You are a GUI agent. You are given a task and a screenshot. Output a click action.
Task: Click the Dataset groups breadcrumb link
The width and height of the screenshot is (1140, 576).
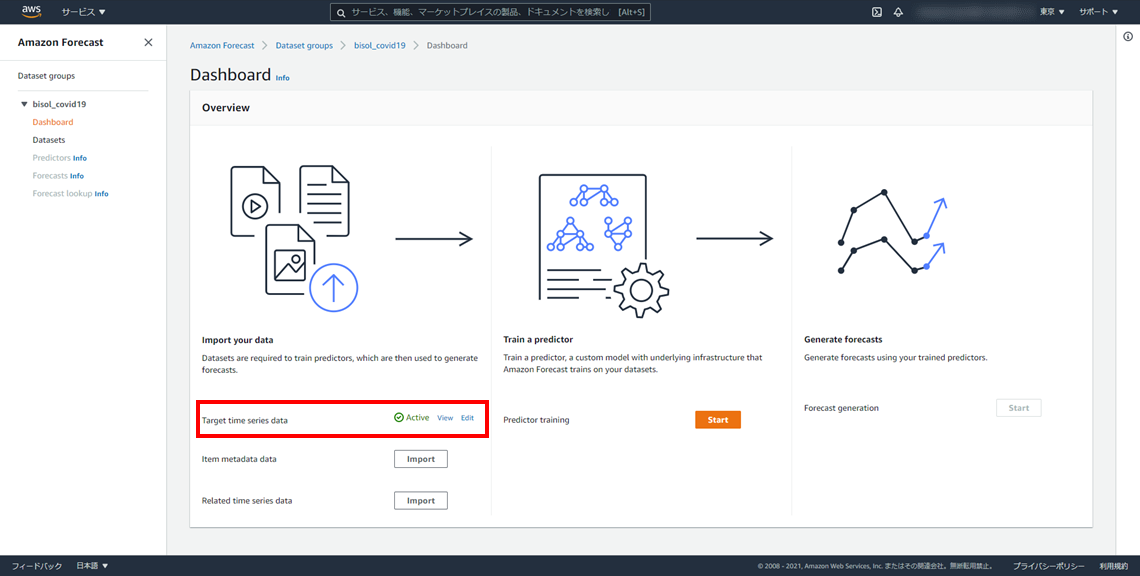tap(305, 46)
